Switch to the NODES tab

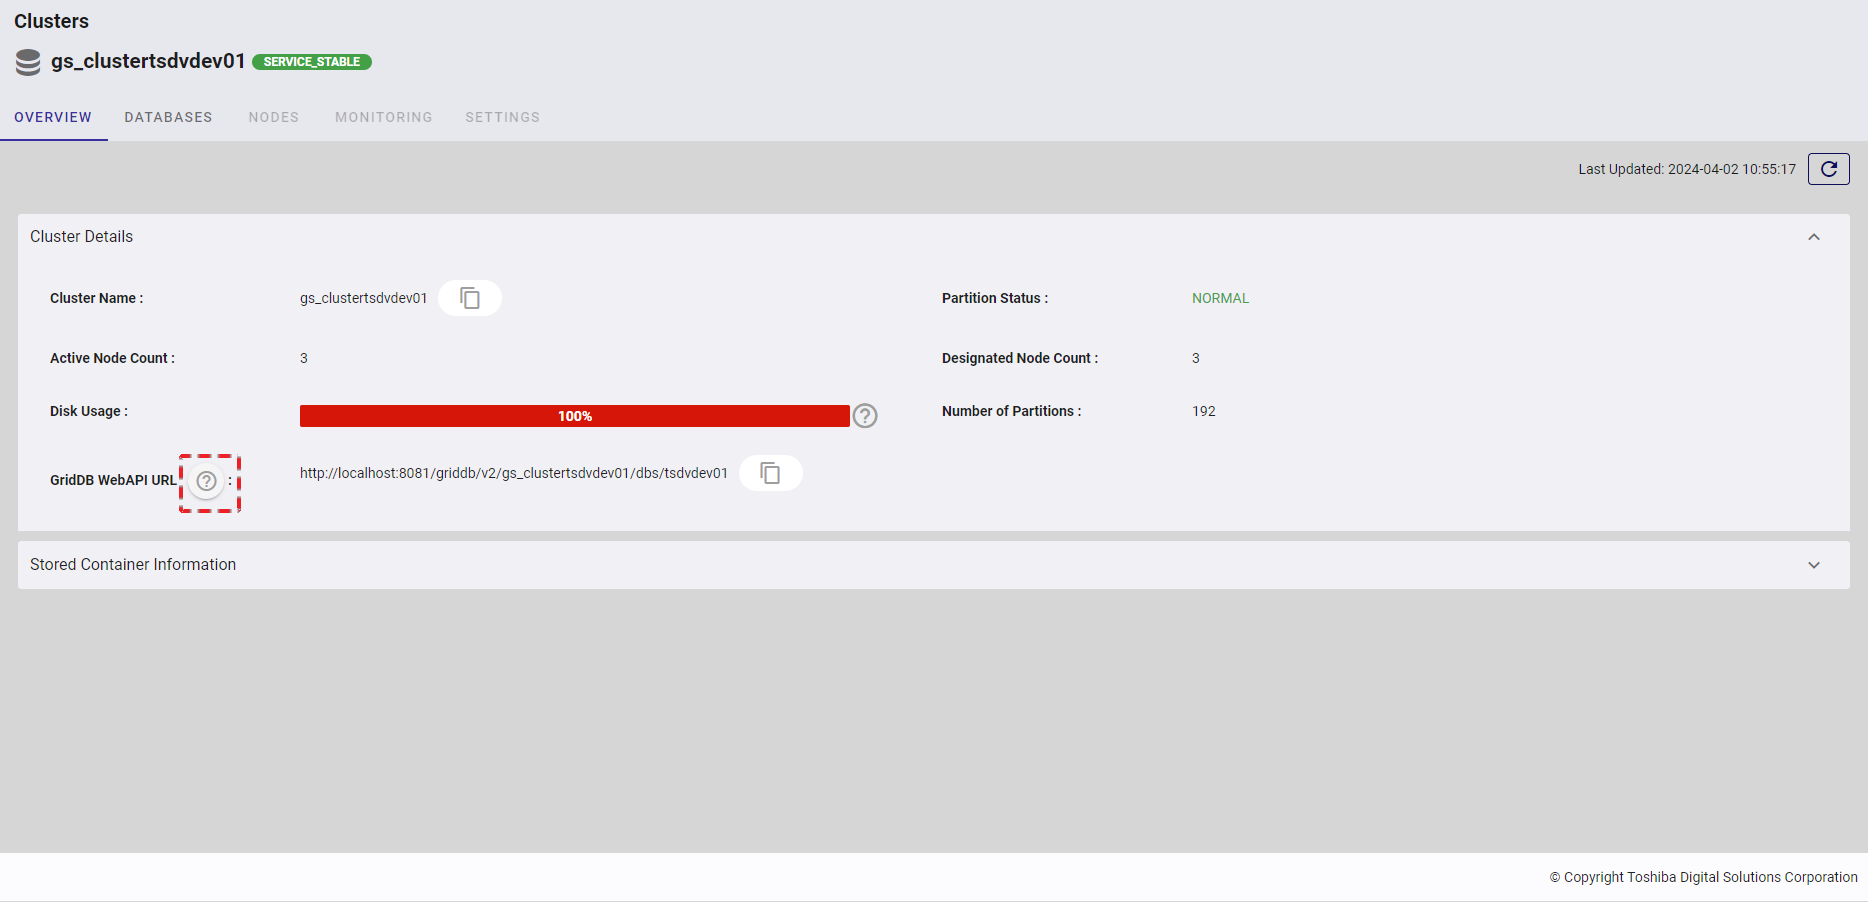(273, 117)
